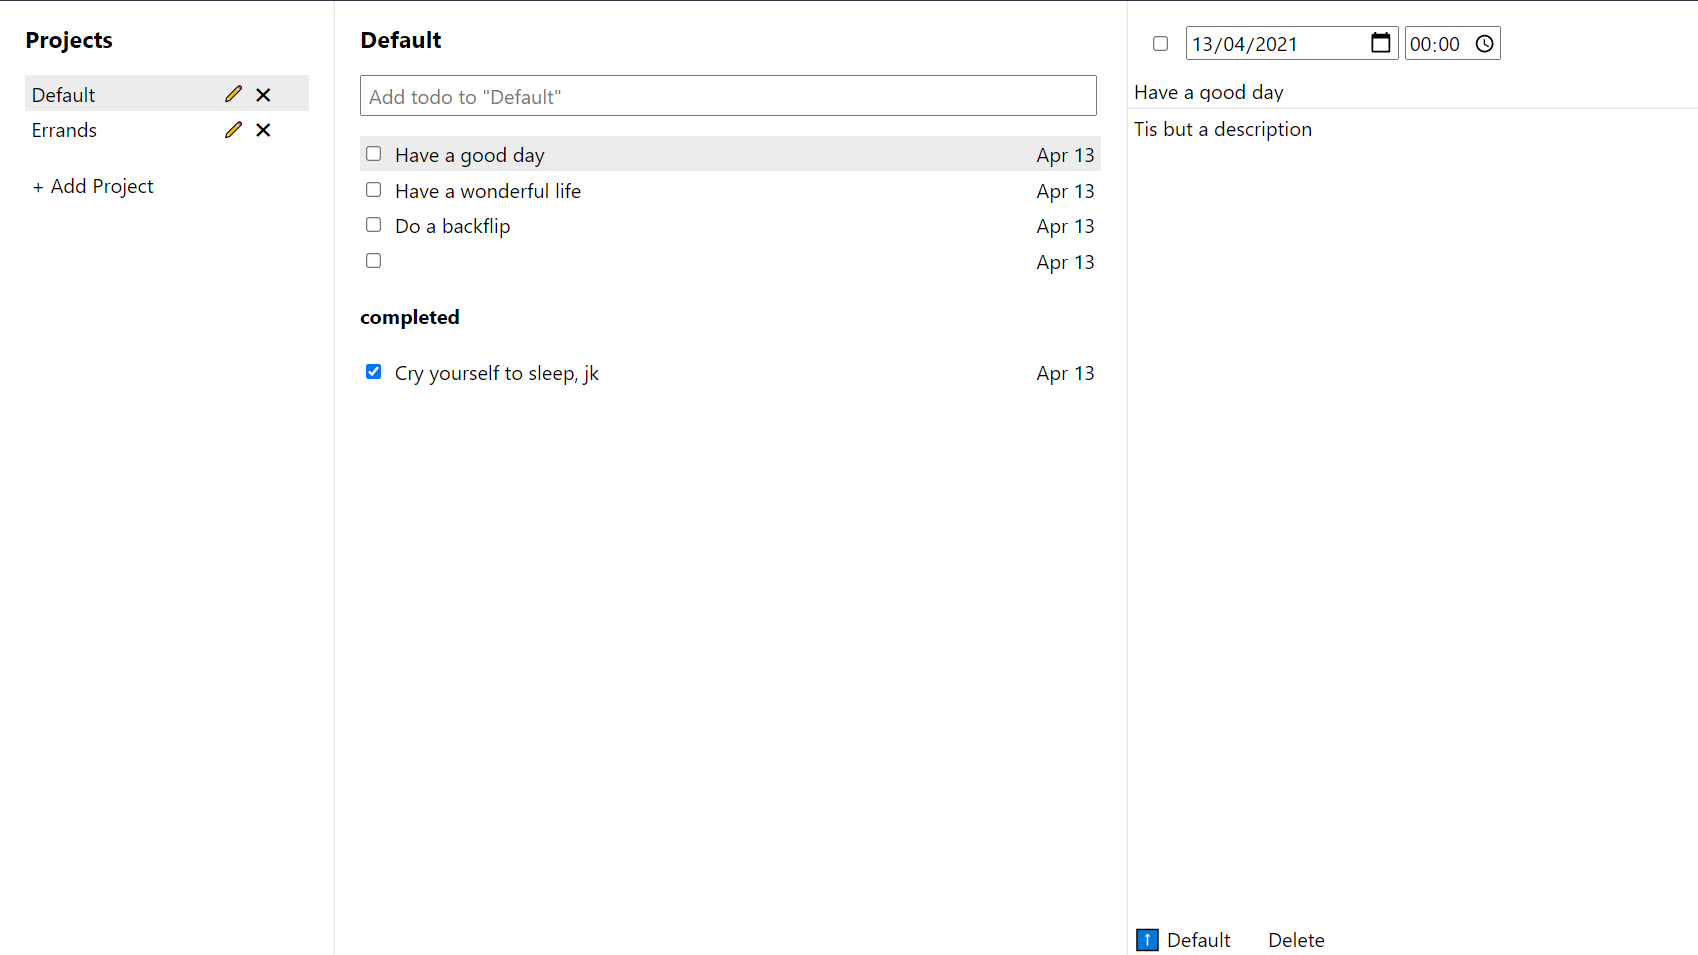Check off 'Have a good day' todo
Viewport: 1698px width, 955px height.
pos(374,154)
